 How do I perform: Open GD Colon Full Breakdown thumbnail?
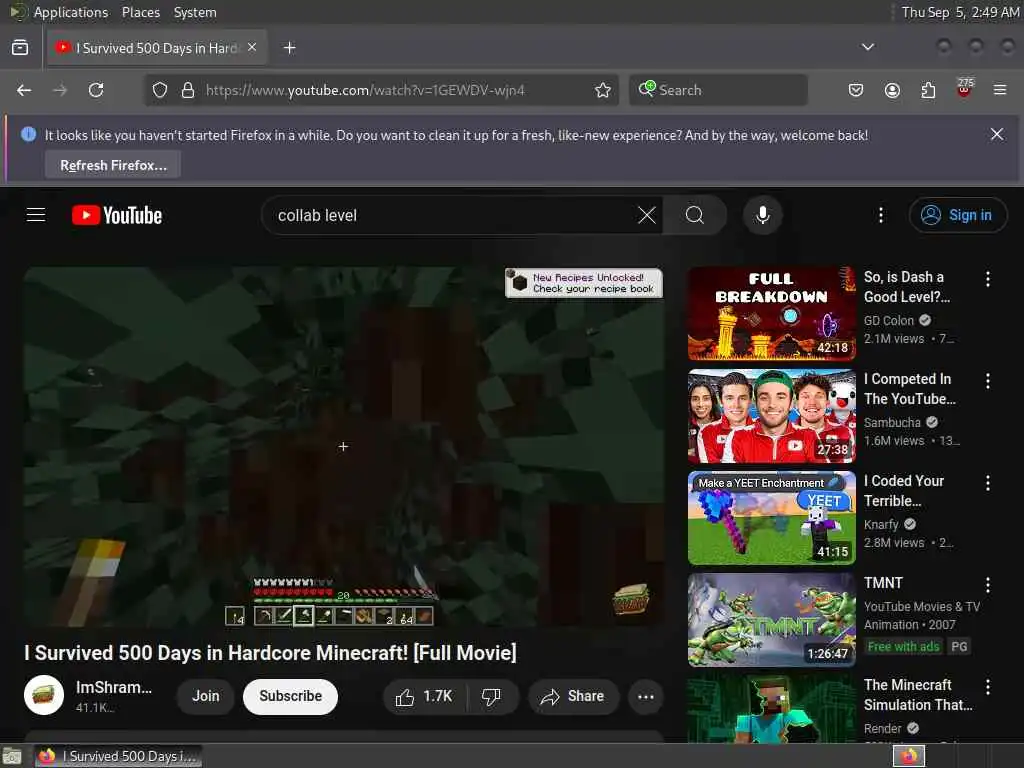click(772, 313)
